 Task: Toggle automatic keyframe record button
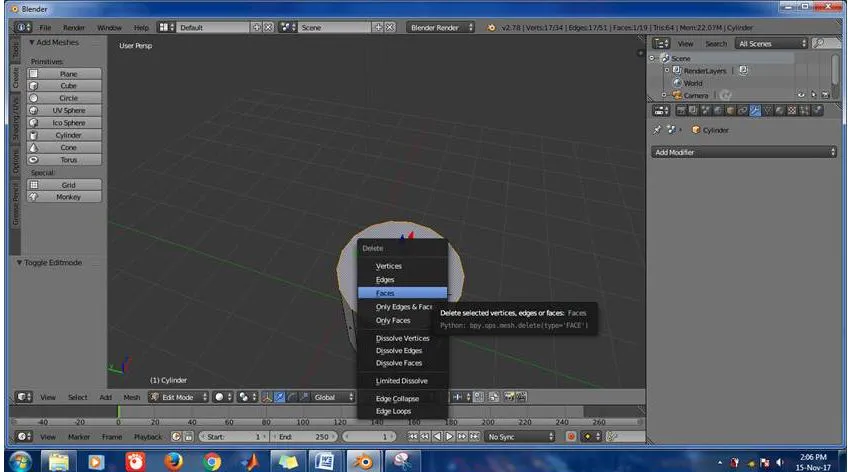tap(571, 436)
